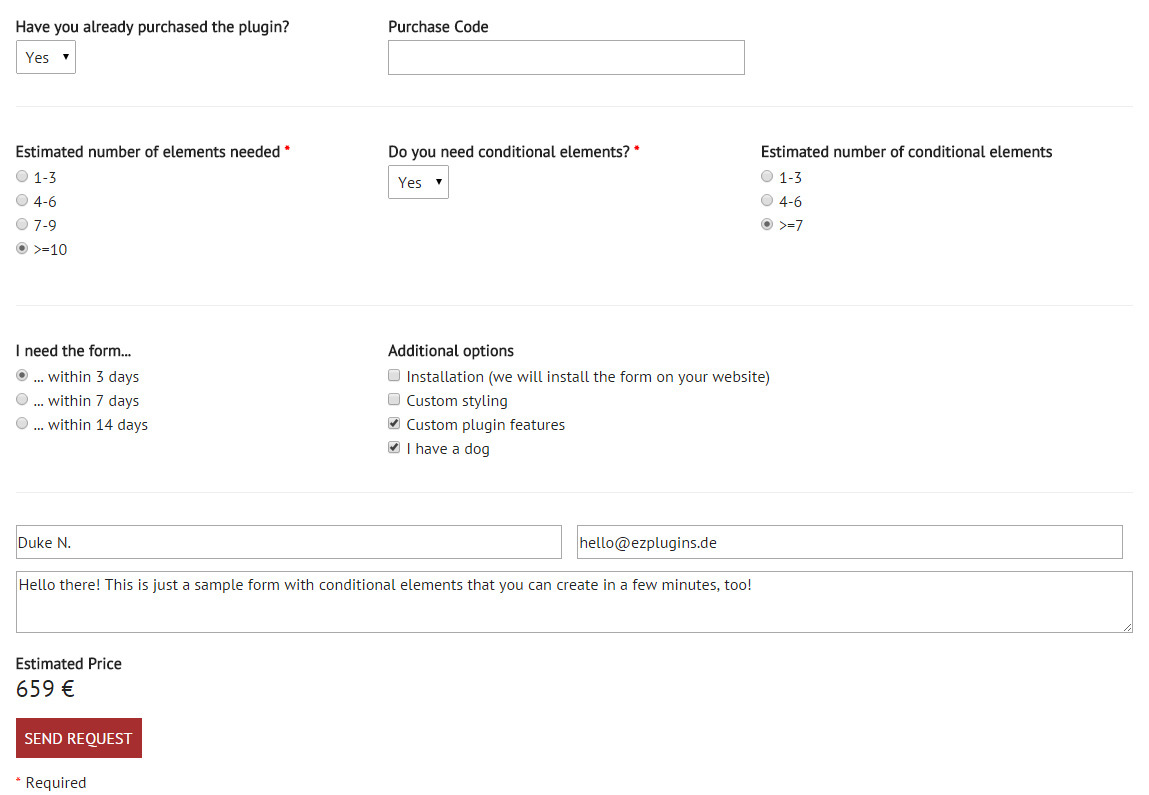Select '4-6' for estimated elements needed
Viewport: 1149px width, 795px height.
pos(22,201)
